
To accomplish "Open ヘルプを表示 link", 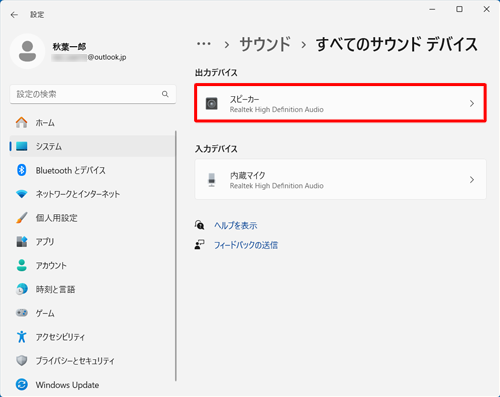I will (236, 226).
